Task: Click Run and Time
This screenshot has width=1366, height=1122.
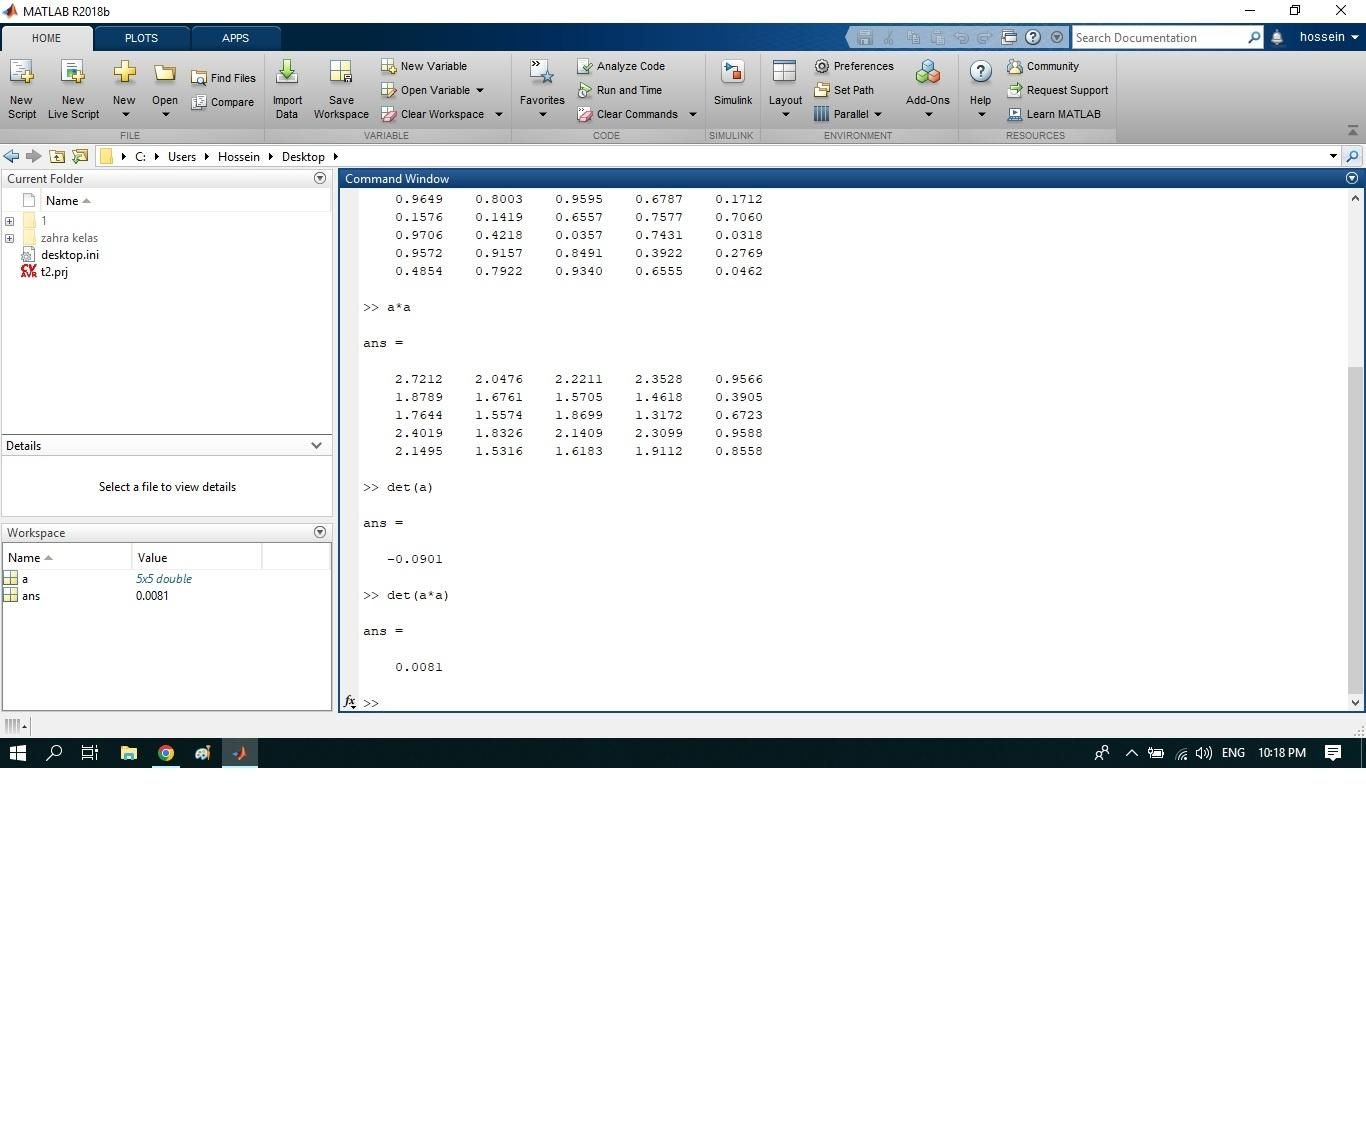Action: pyautogui.click(x=620, y=90)
